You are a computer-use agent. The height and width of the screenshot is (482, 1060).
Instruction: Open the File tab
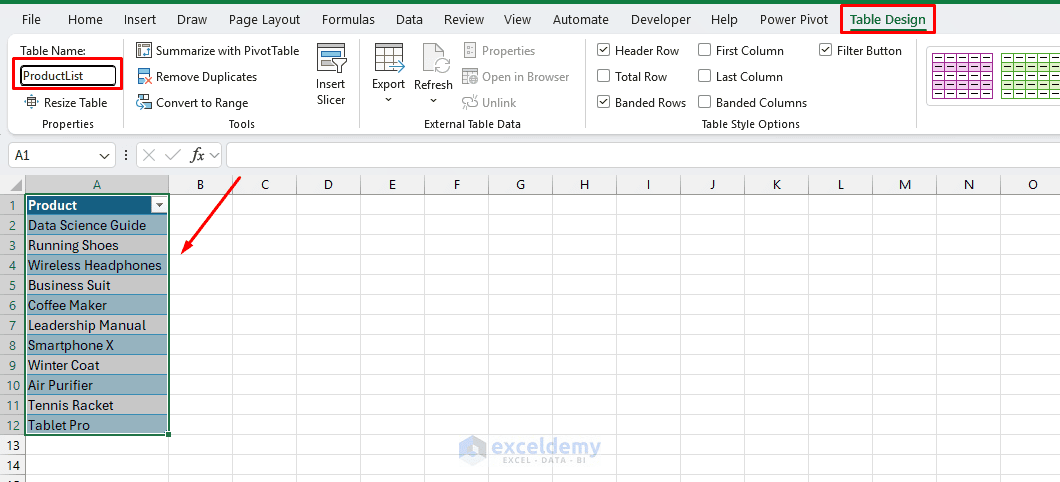click(x=31, y=20)
